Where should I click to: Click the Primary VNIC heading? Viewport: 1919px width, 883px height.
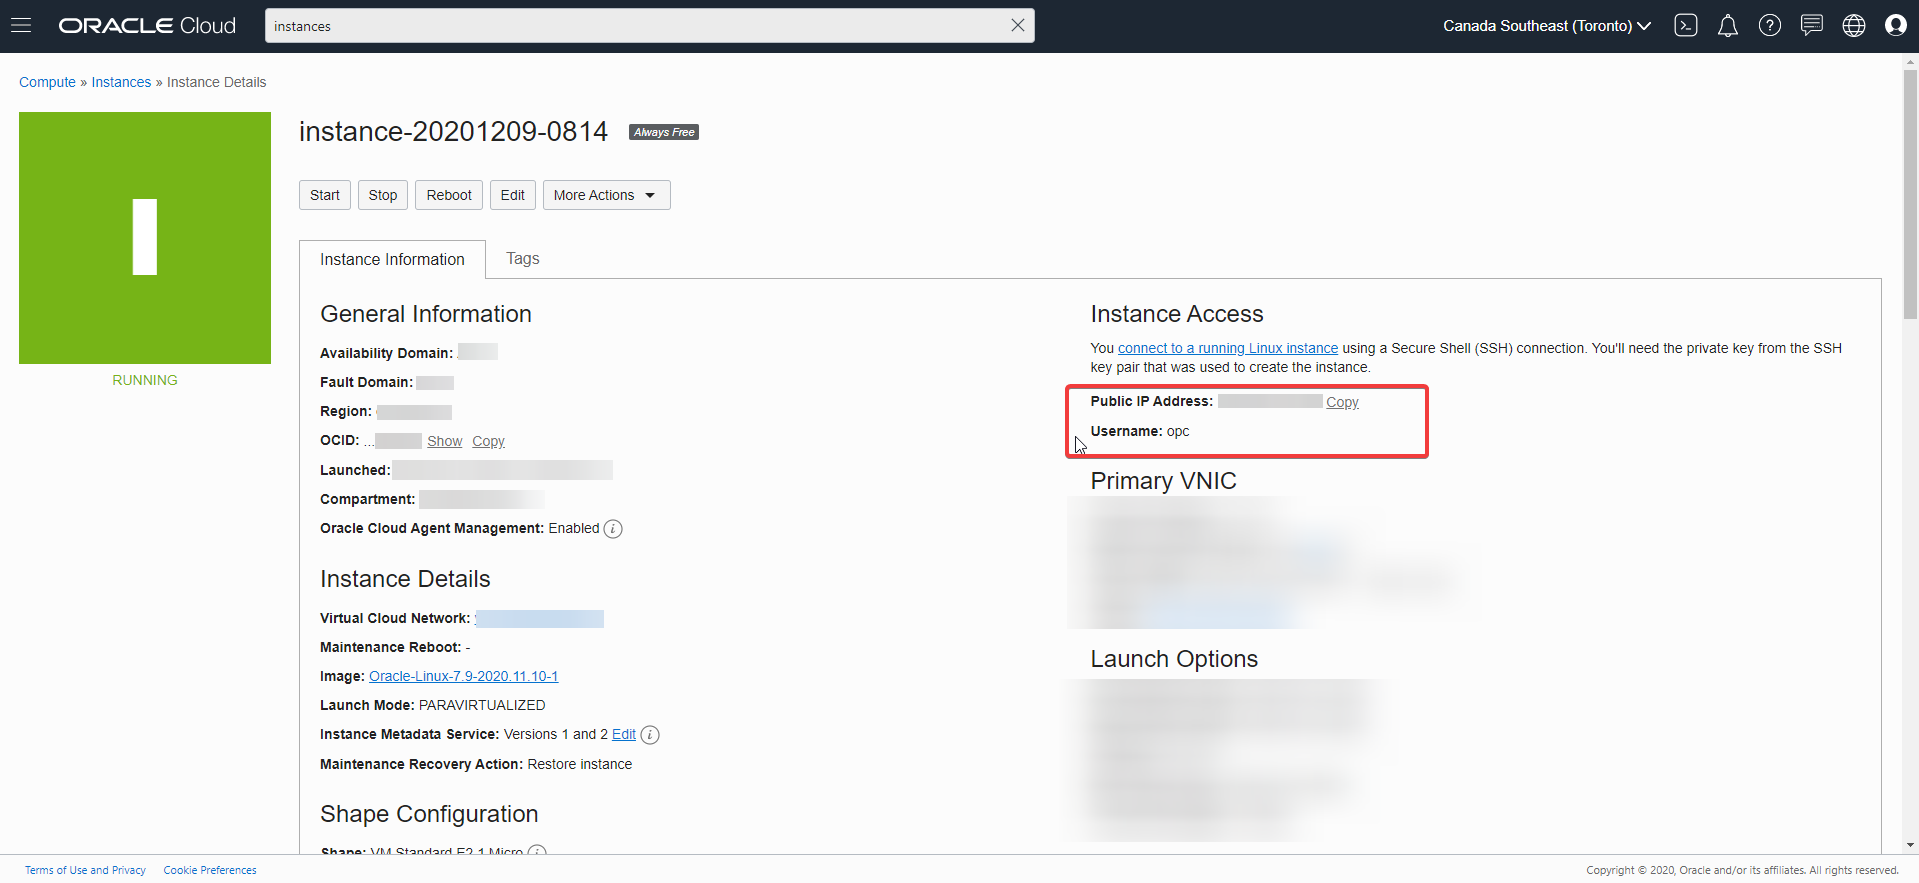point(1163,481)
